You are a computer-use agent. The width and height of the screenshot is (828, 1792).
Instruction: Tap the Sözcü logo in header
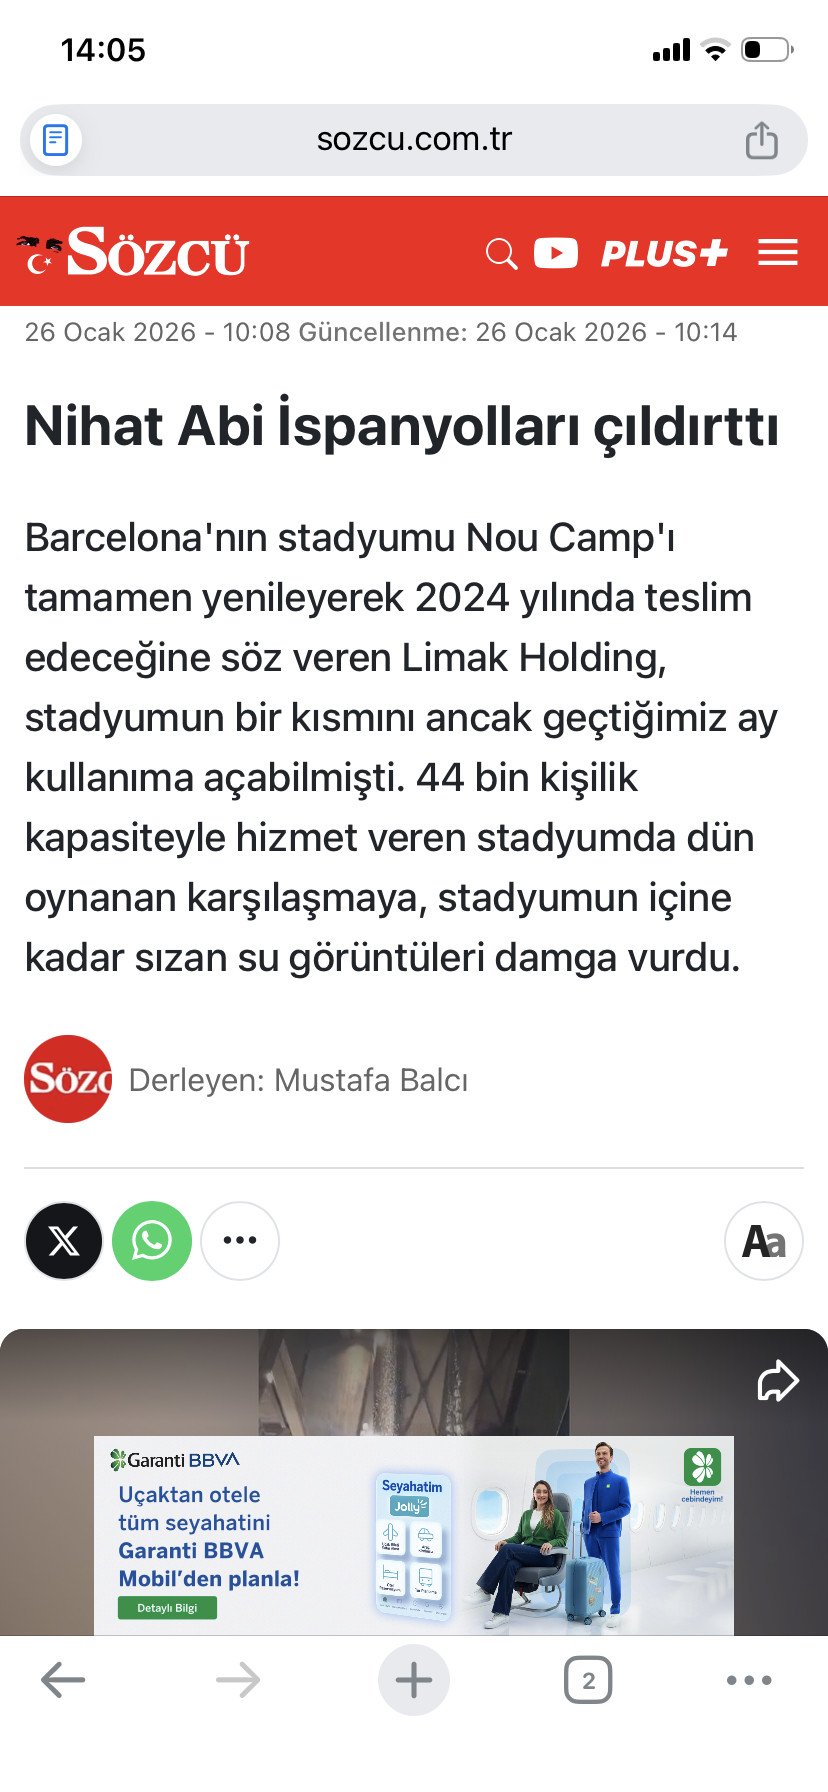135,252
